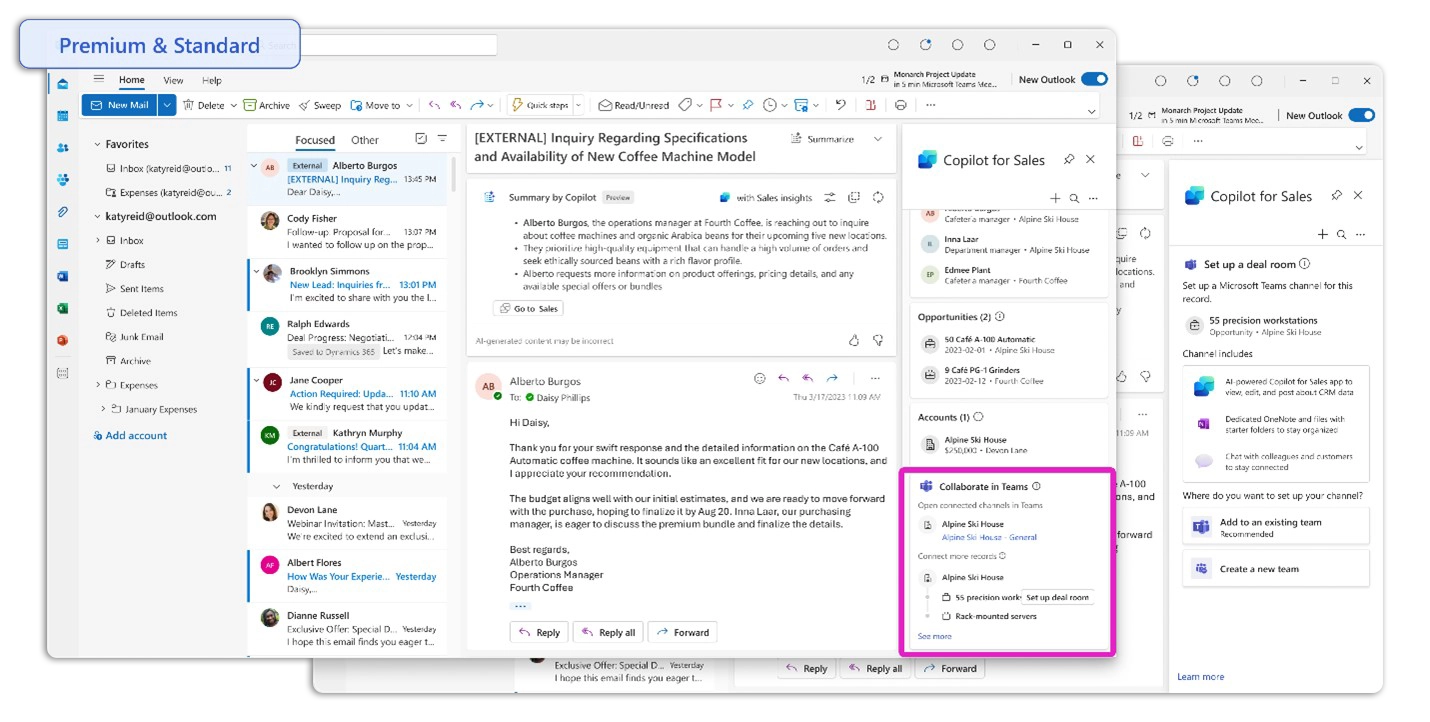The width and height of the screenshot is (1430, 722).
Task: Click the Delete button in the toolbar
Action: 203,105
